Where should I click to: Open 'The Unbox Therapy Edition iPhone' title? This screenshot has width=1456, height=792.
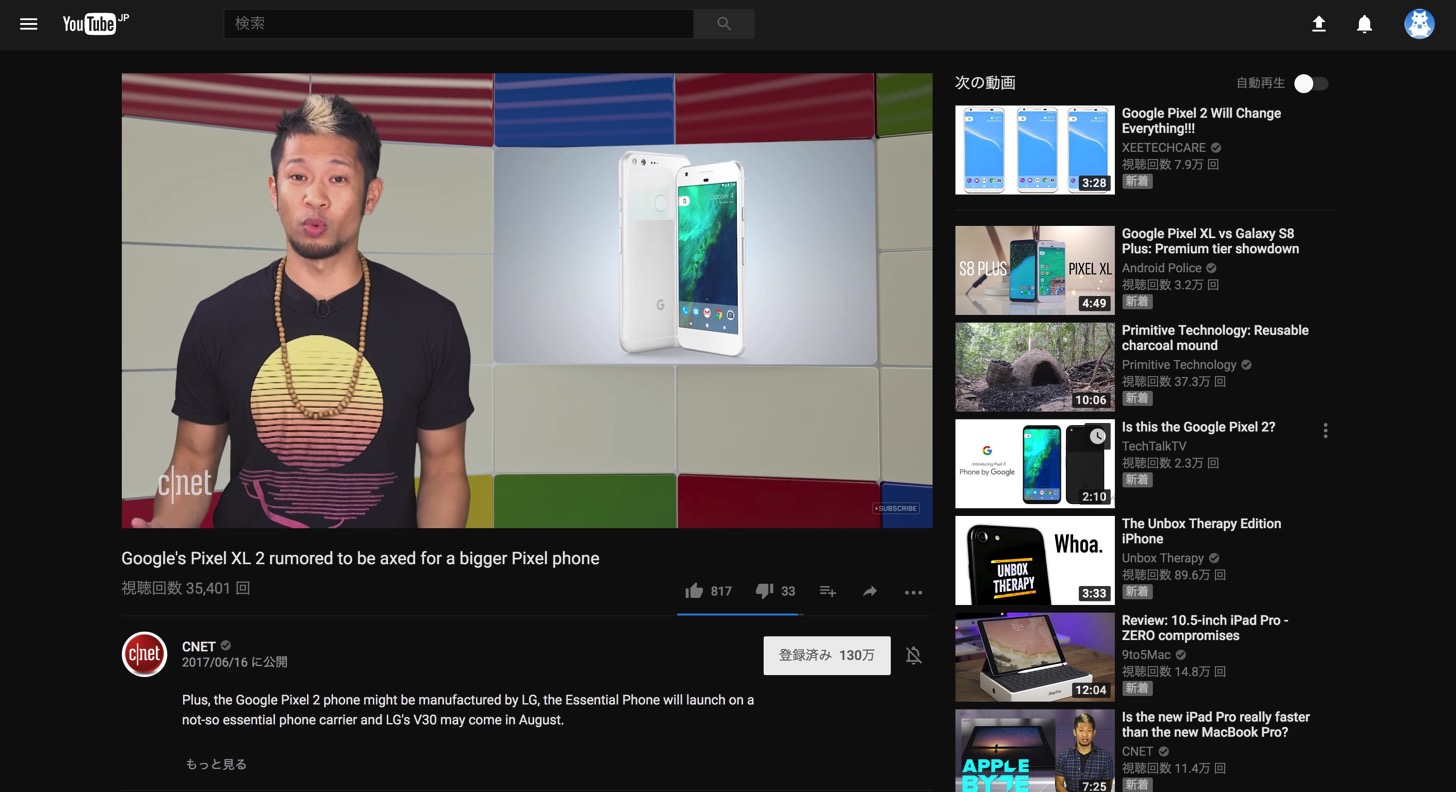click(1201, 531)
